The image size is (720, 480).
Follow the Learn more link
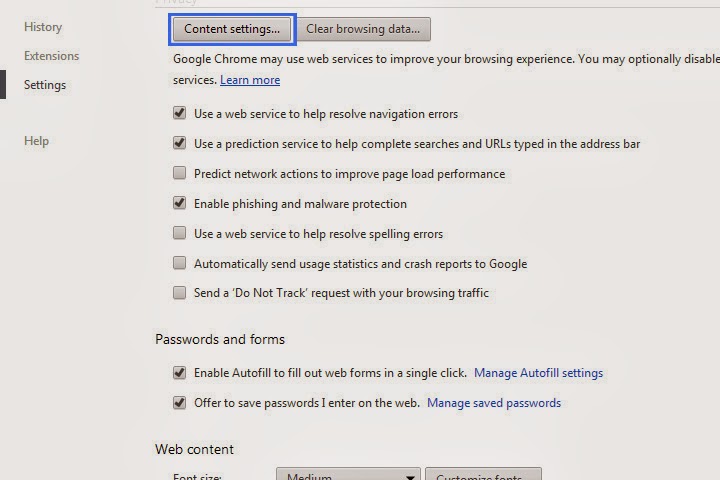point(250,80)
